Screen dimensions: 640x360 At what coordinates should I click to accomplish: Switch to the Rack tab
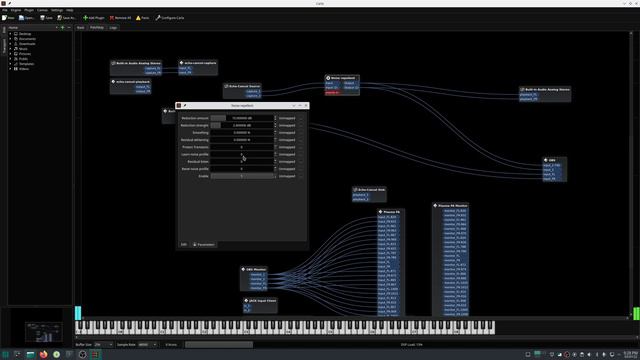tap(81, 27)
